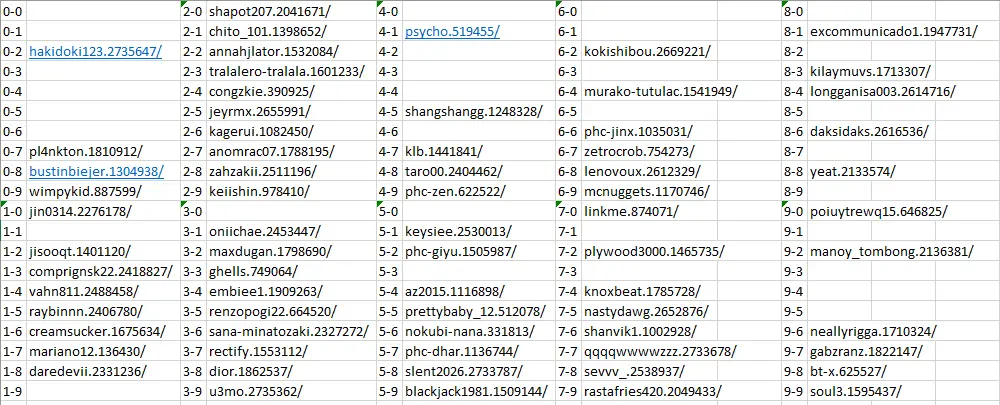Select cell az2015.1116898/

click(x=479, y=291)
